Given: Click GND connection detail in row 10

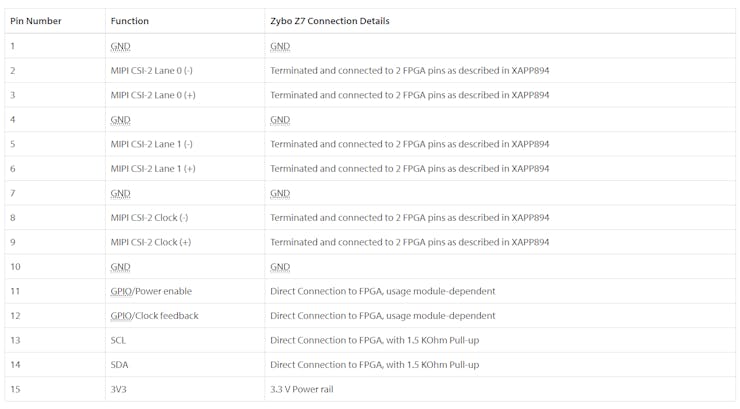Looking at the screenshot, I should click(x=280, y=267).
